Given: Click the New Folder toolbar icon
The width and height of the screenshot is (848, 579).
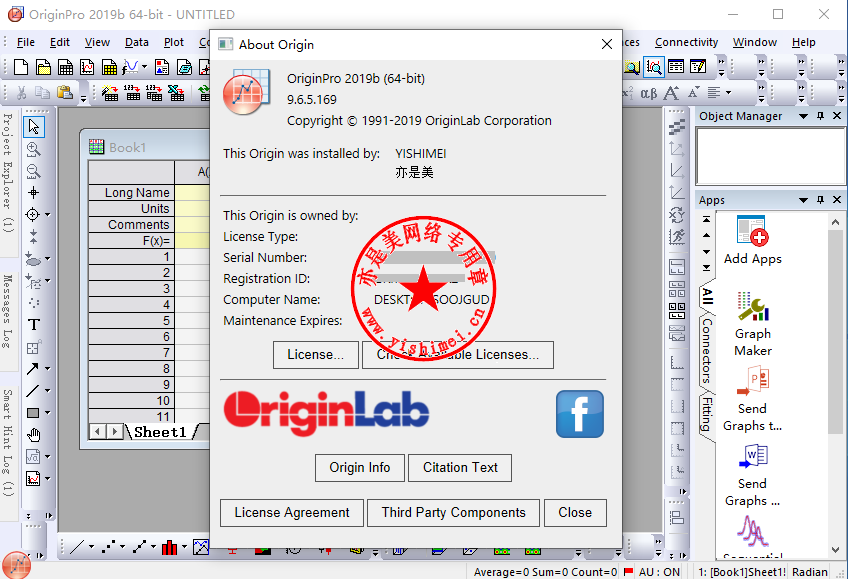Looking at the screenshot, I should (x=43, y=67).
